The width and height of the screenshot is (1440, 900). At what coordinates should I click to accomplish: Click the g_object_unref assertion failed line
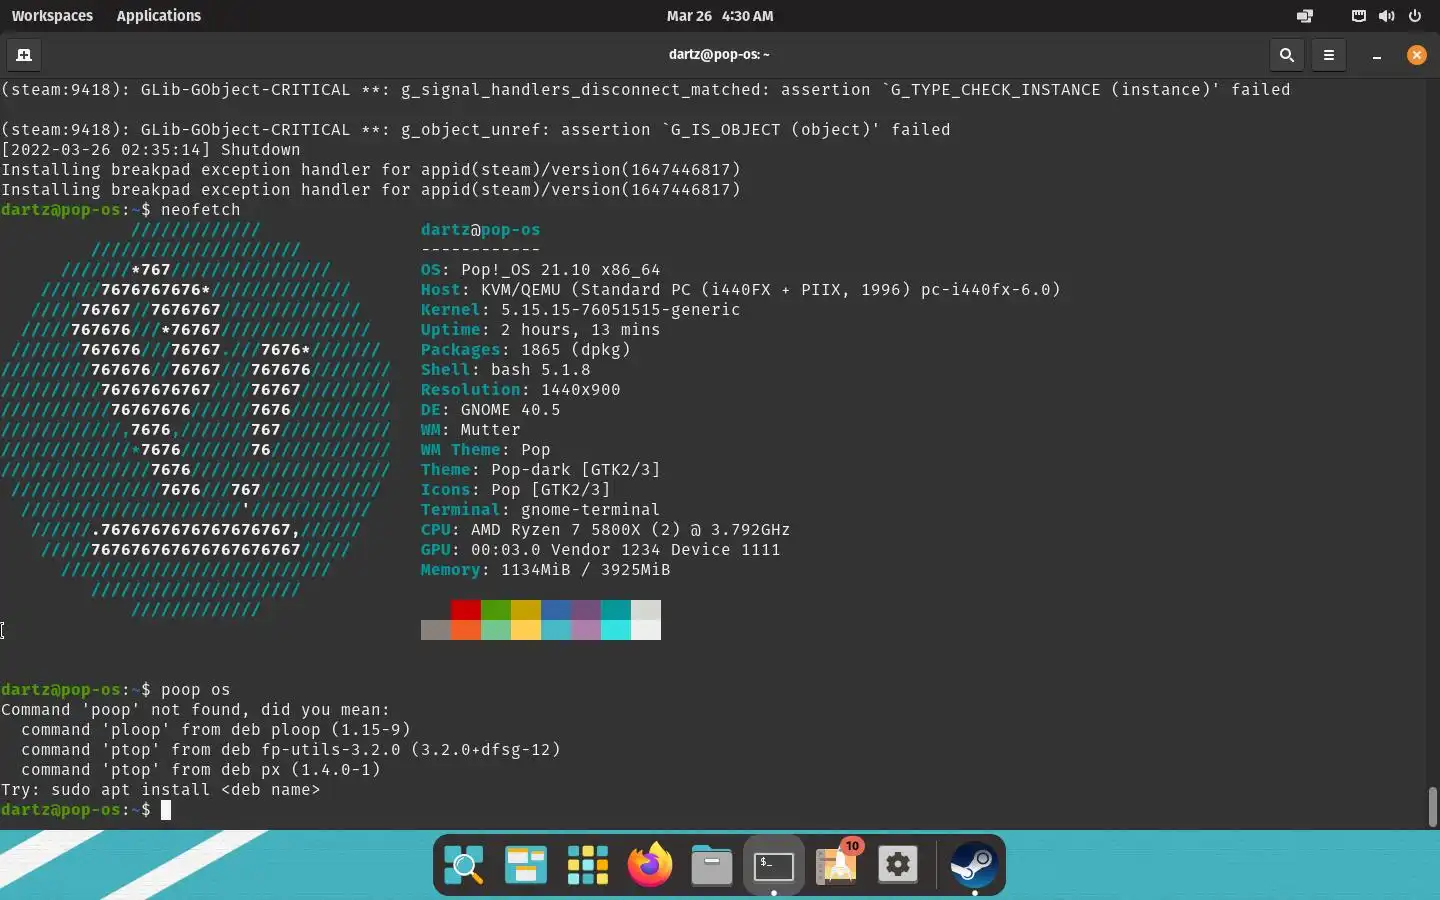476,130
